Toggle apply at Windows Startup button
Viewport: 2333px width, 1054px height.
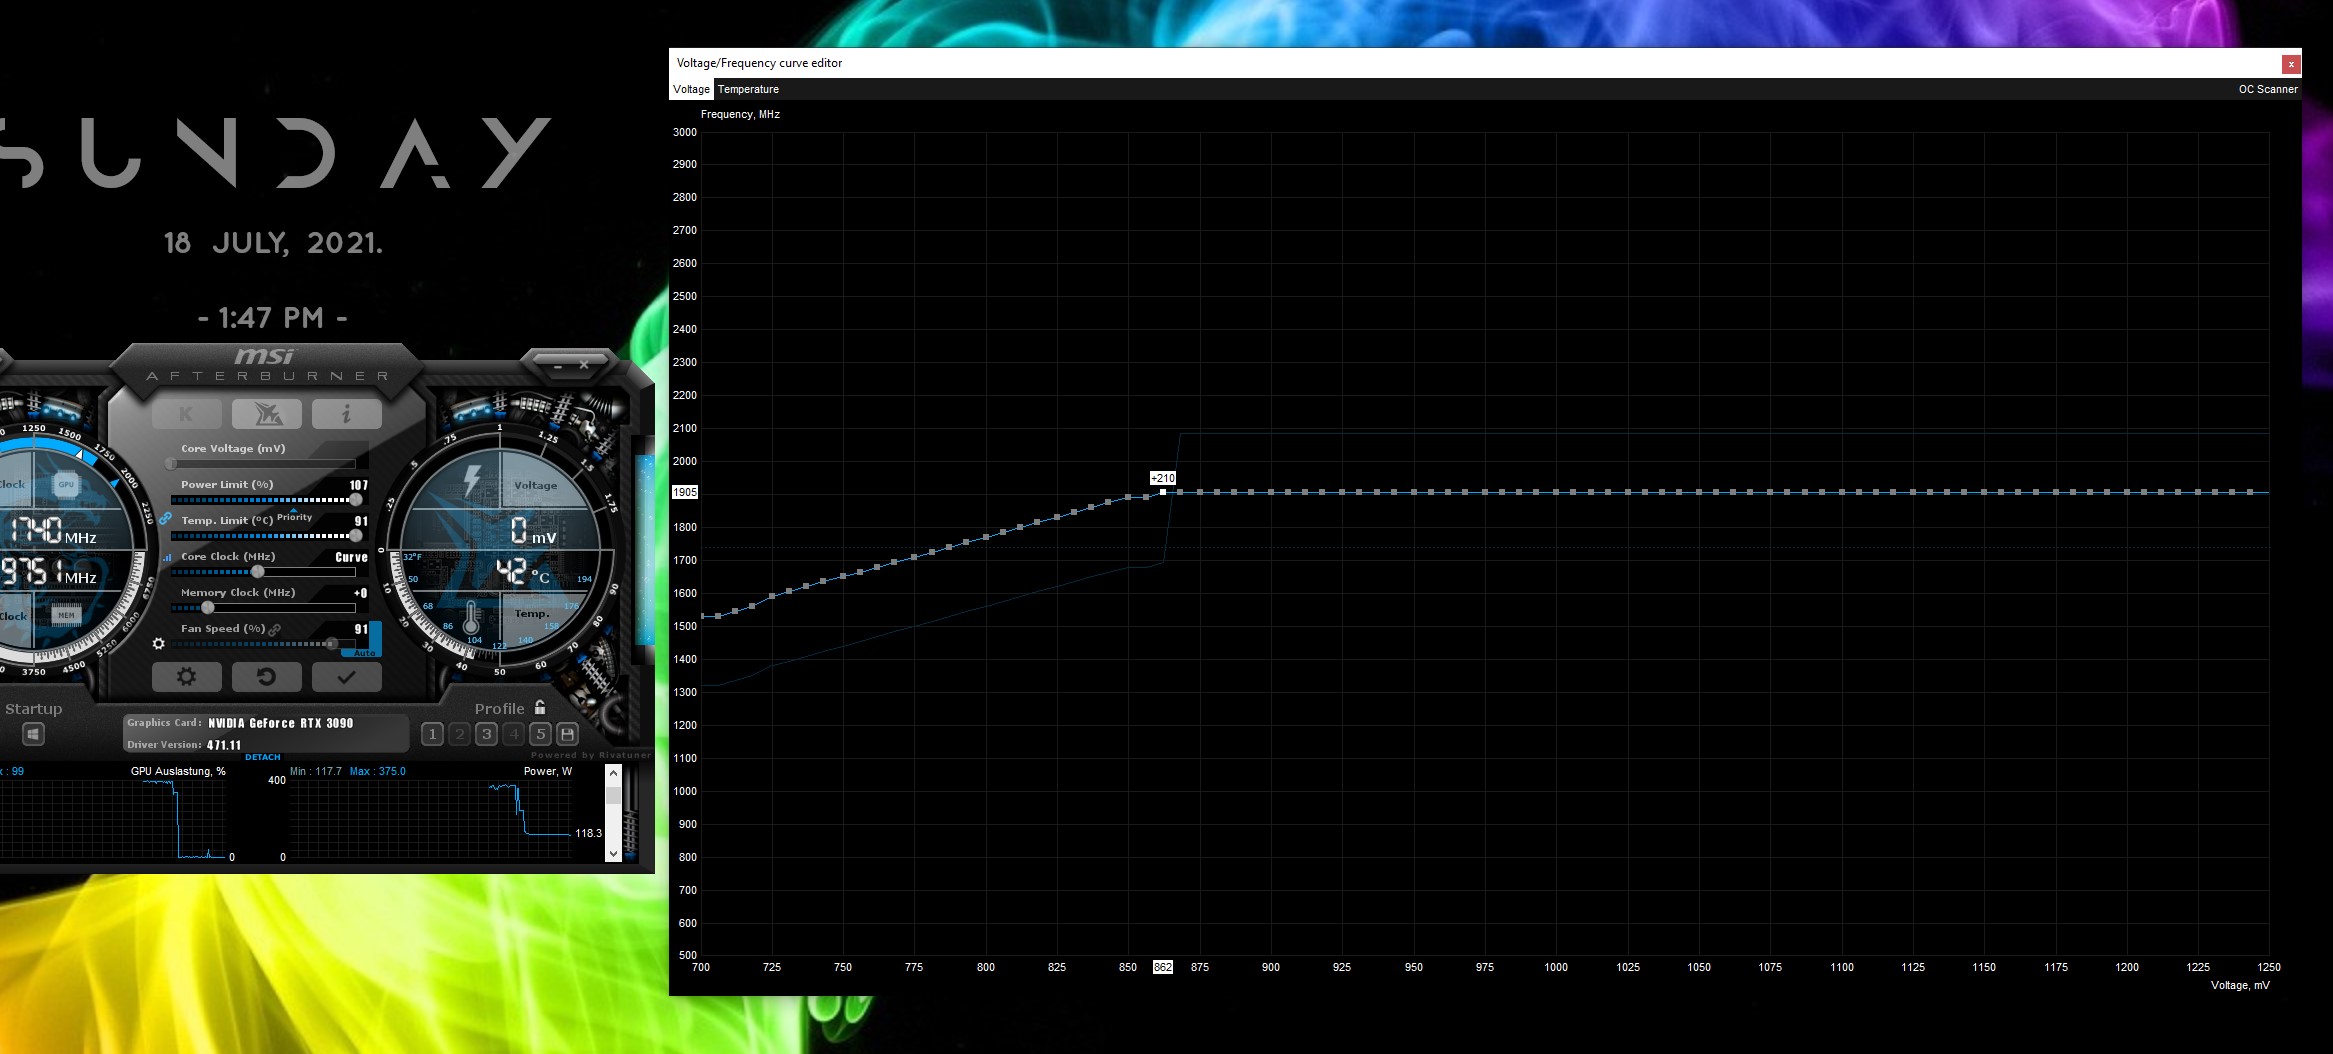(33, 735)
